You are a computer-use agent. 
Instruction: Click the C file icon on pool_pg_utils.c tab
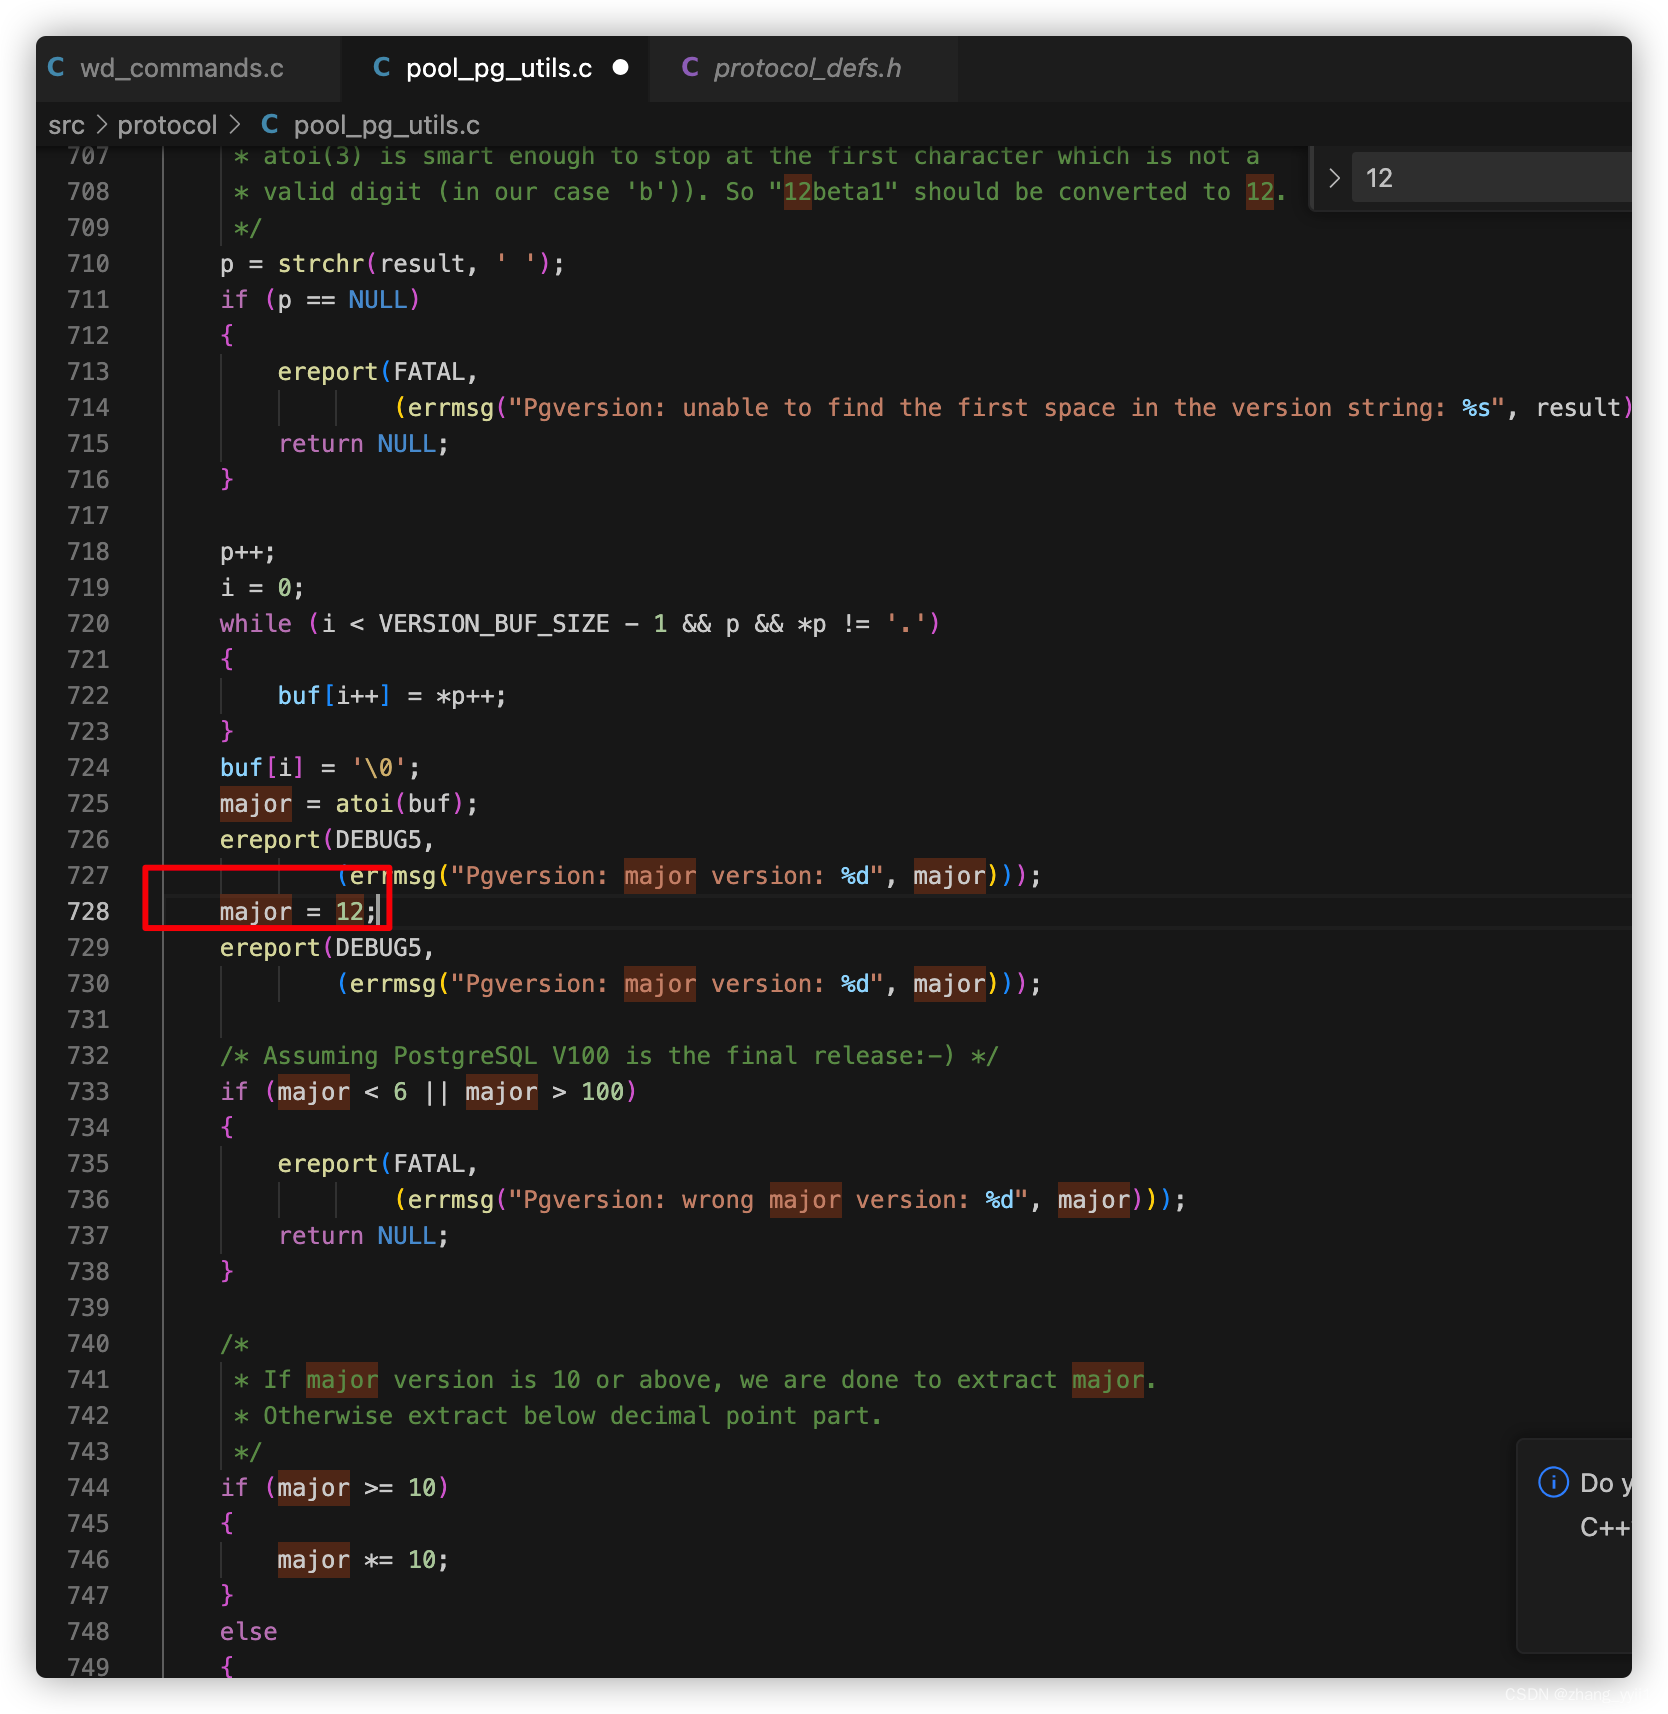(381, 67)
